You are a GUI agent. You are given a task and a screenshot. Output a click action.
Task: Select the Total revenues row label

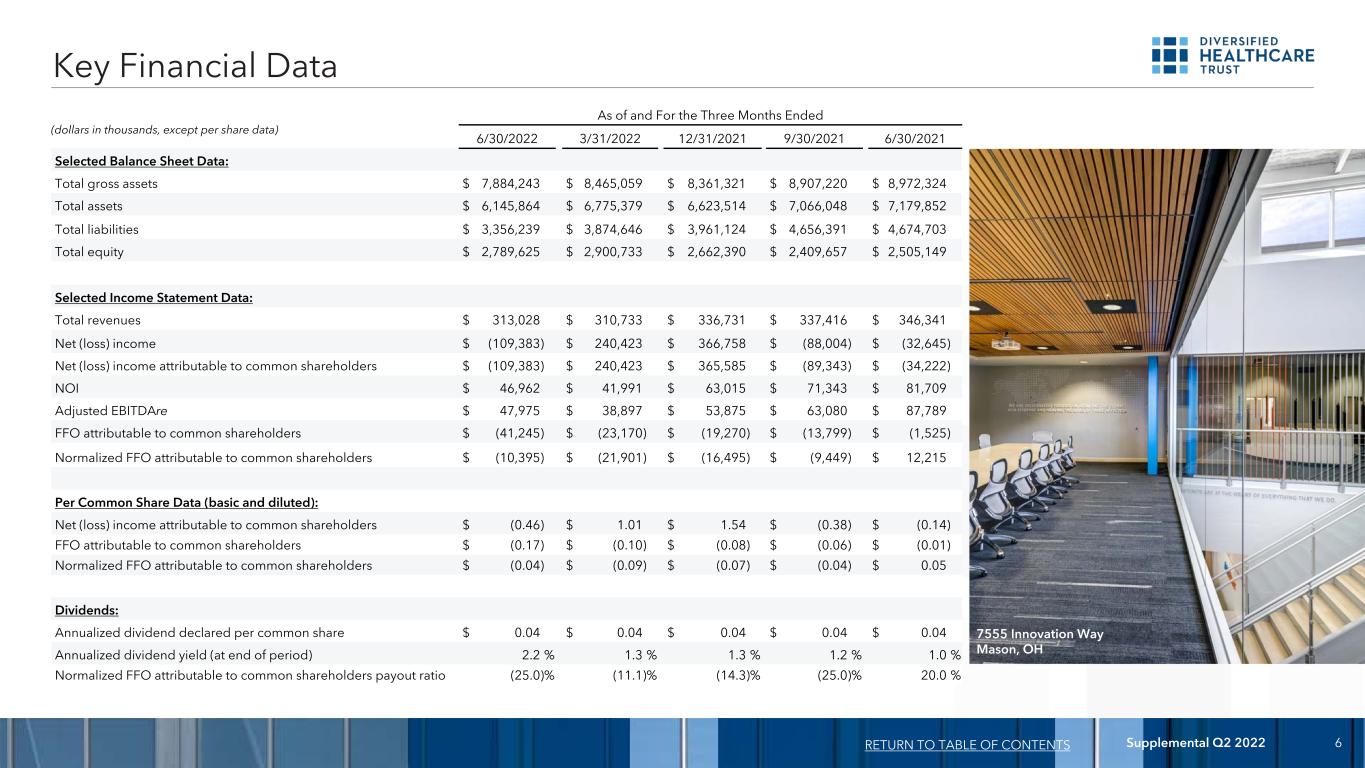(x=98, y=321)
